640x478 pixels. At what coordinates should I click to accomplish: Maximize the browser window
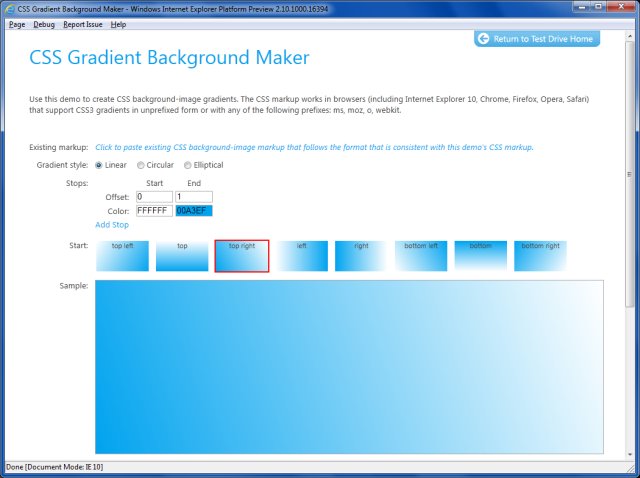598,6
